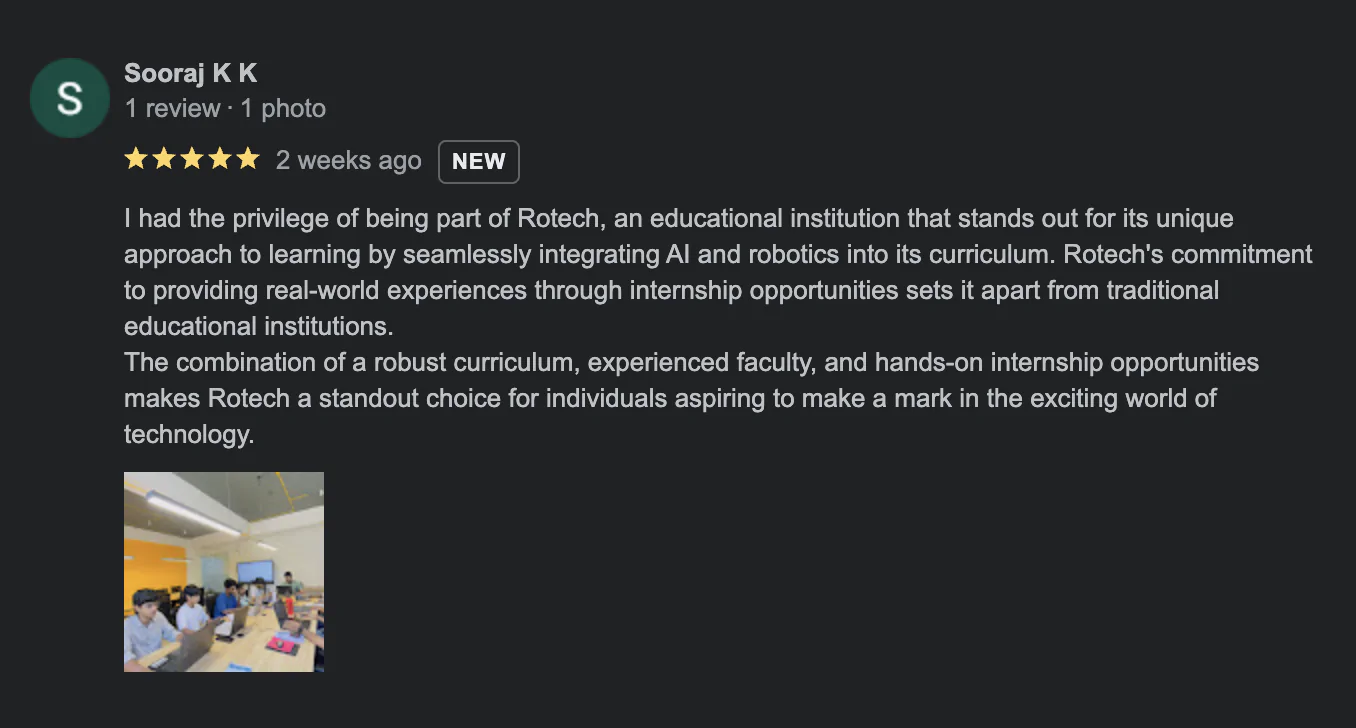Click the green S profile avatar

(x=69, y=98)
